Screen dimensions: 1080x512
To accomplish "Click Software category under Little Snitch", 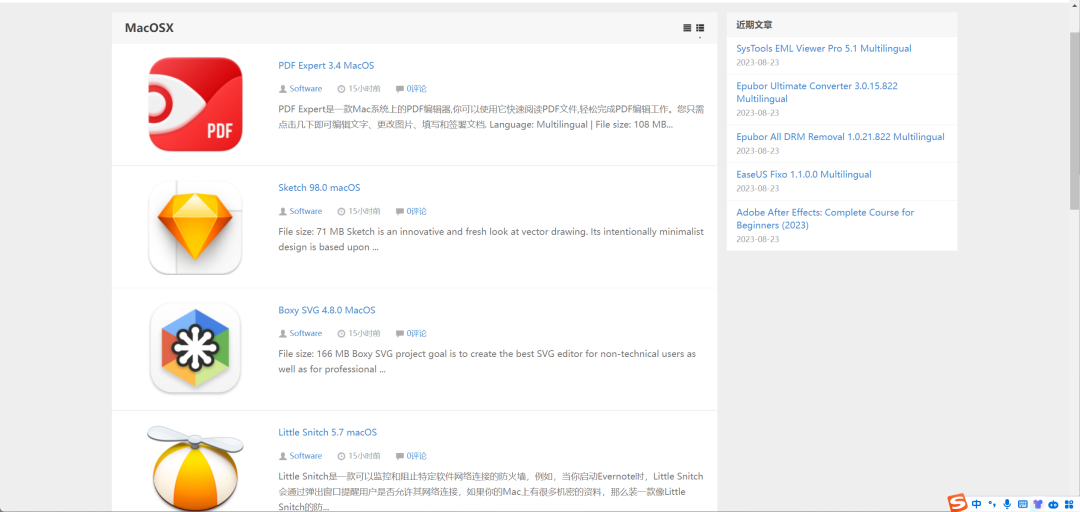I will point(306,455).
